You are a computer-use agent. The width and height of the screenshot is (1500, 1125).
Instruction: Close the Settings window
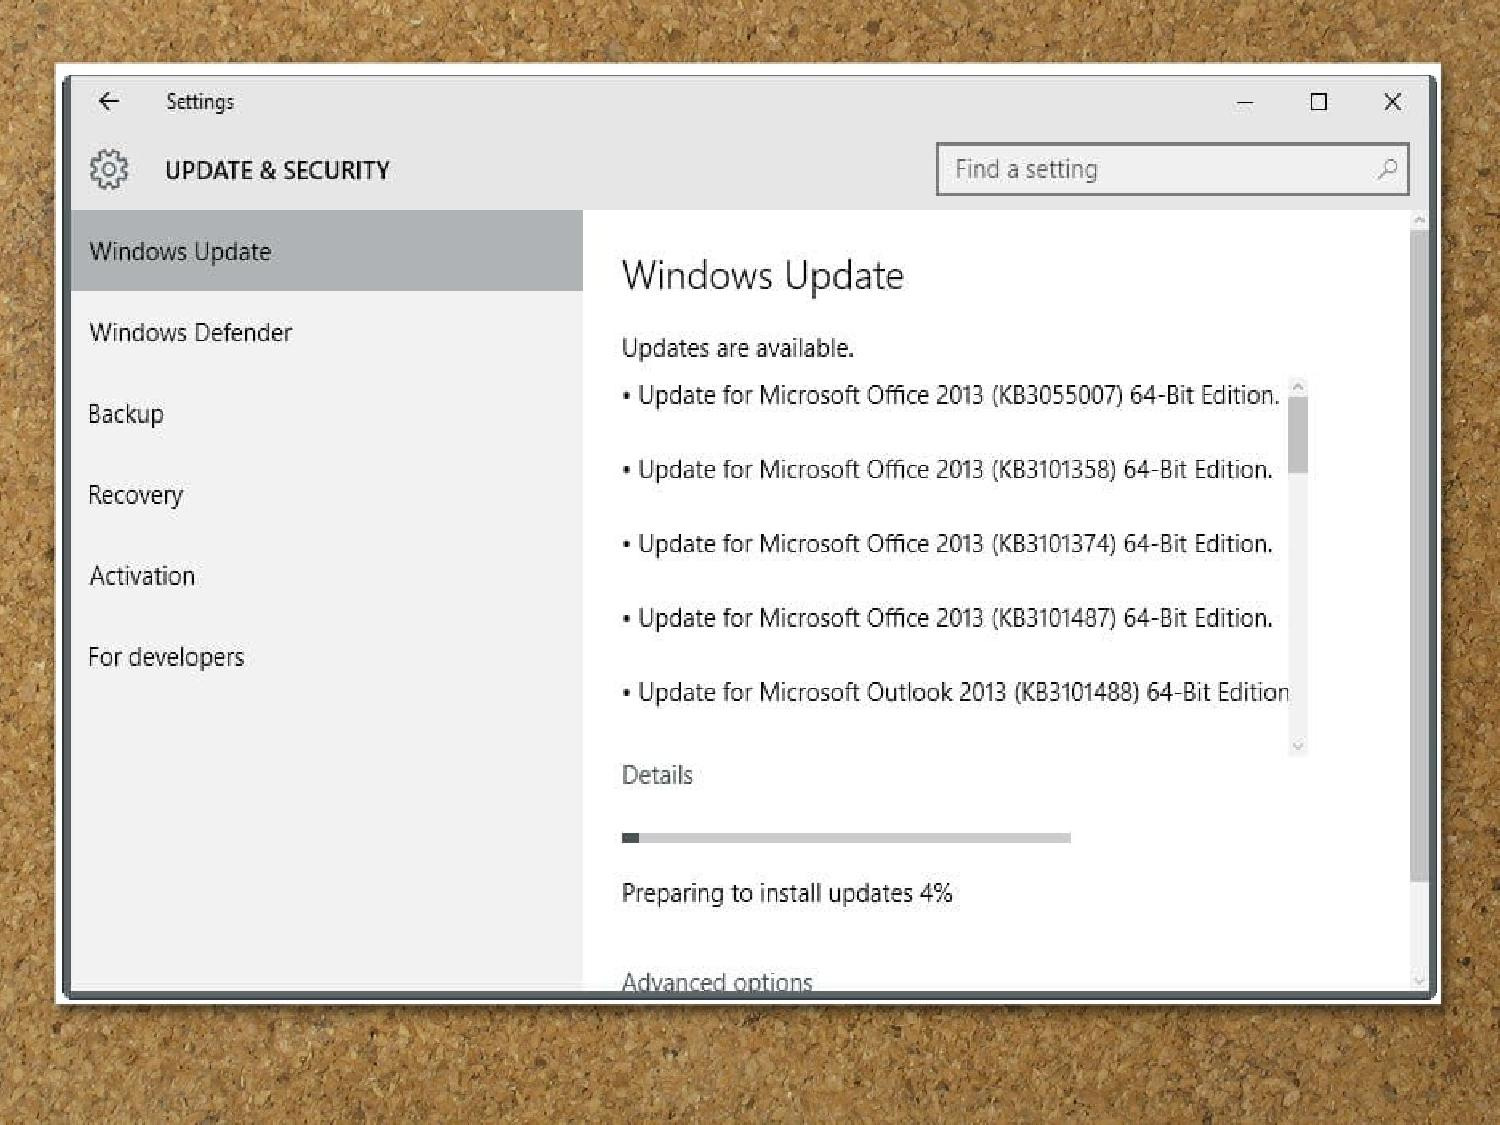pyautogui.click(x=1392, y=102)
